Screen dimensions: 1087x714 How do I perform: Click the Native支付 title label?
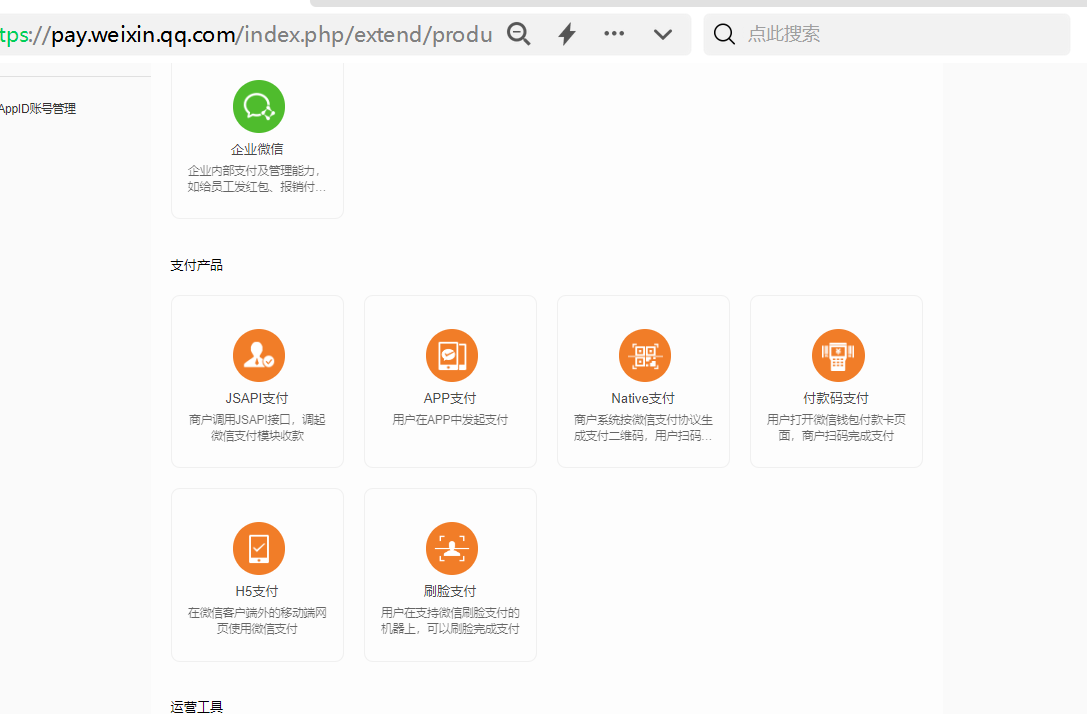[643, 398]
